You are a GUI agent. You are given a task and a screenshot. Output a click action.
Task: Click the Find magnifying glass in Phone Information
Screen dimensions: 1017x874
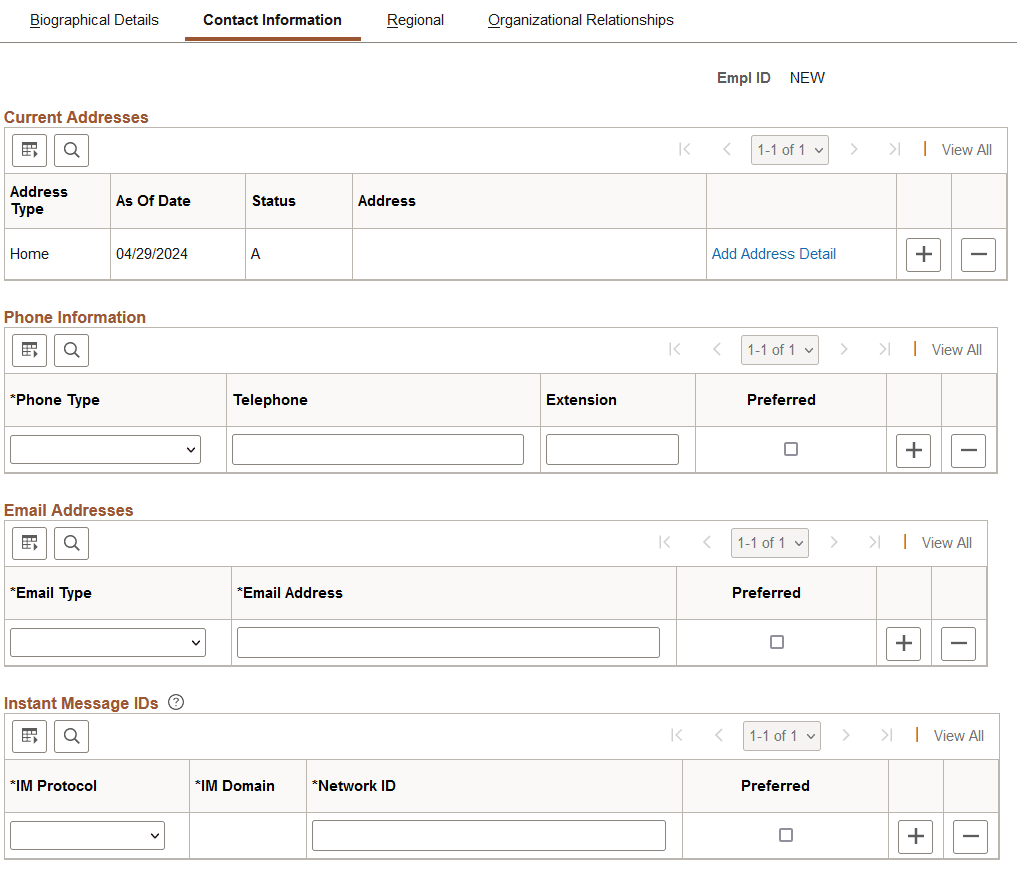pyautogui.click(x=70, y=350)
